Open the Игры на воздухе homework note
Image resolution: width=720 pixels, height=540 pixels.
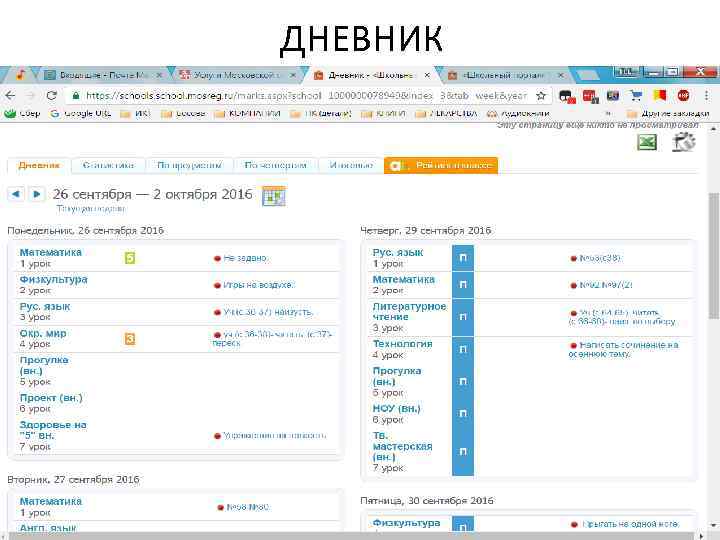(x=259, y=285)
